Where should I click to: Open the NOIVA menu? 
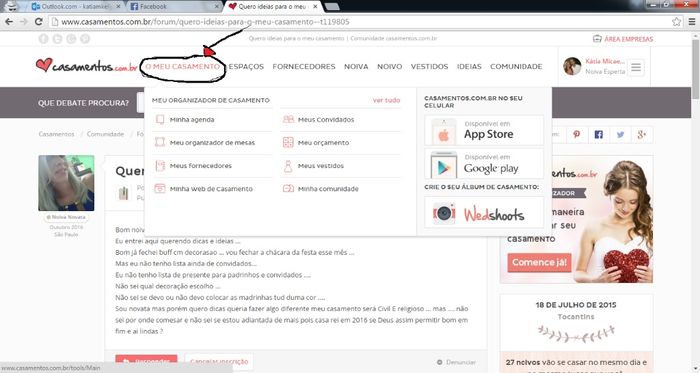click(356, 66)
